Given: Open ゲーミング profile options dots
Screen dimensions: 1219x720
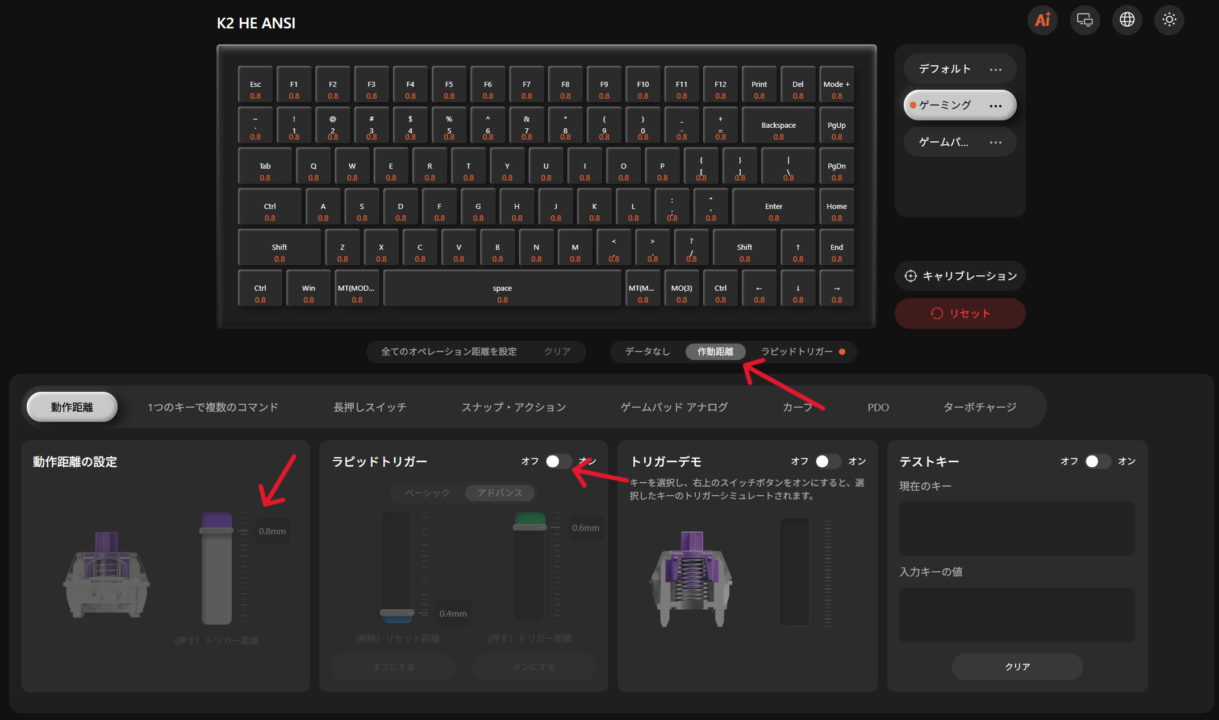Looking at the screenshot, I should [995, 105].
